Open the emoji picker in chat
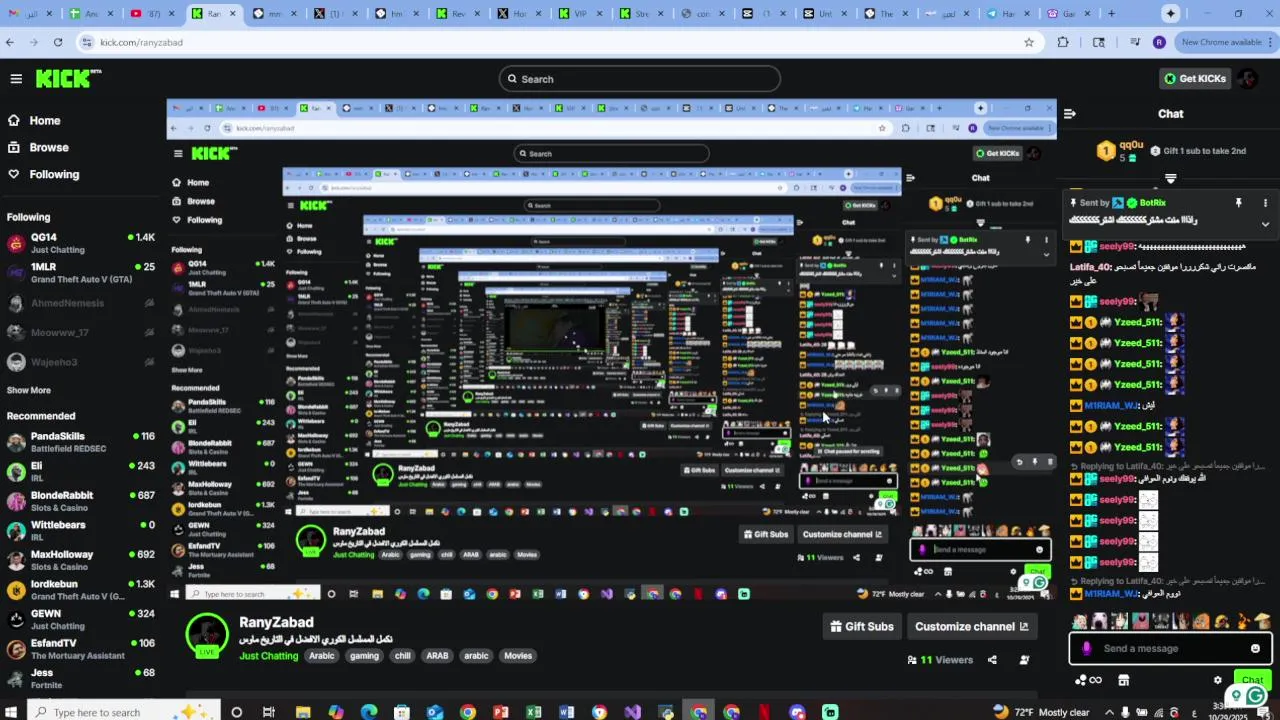The width and height of the screenshot is (1280, 720). tap(1255, 648)
